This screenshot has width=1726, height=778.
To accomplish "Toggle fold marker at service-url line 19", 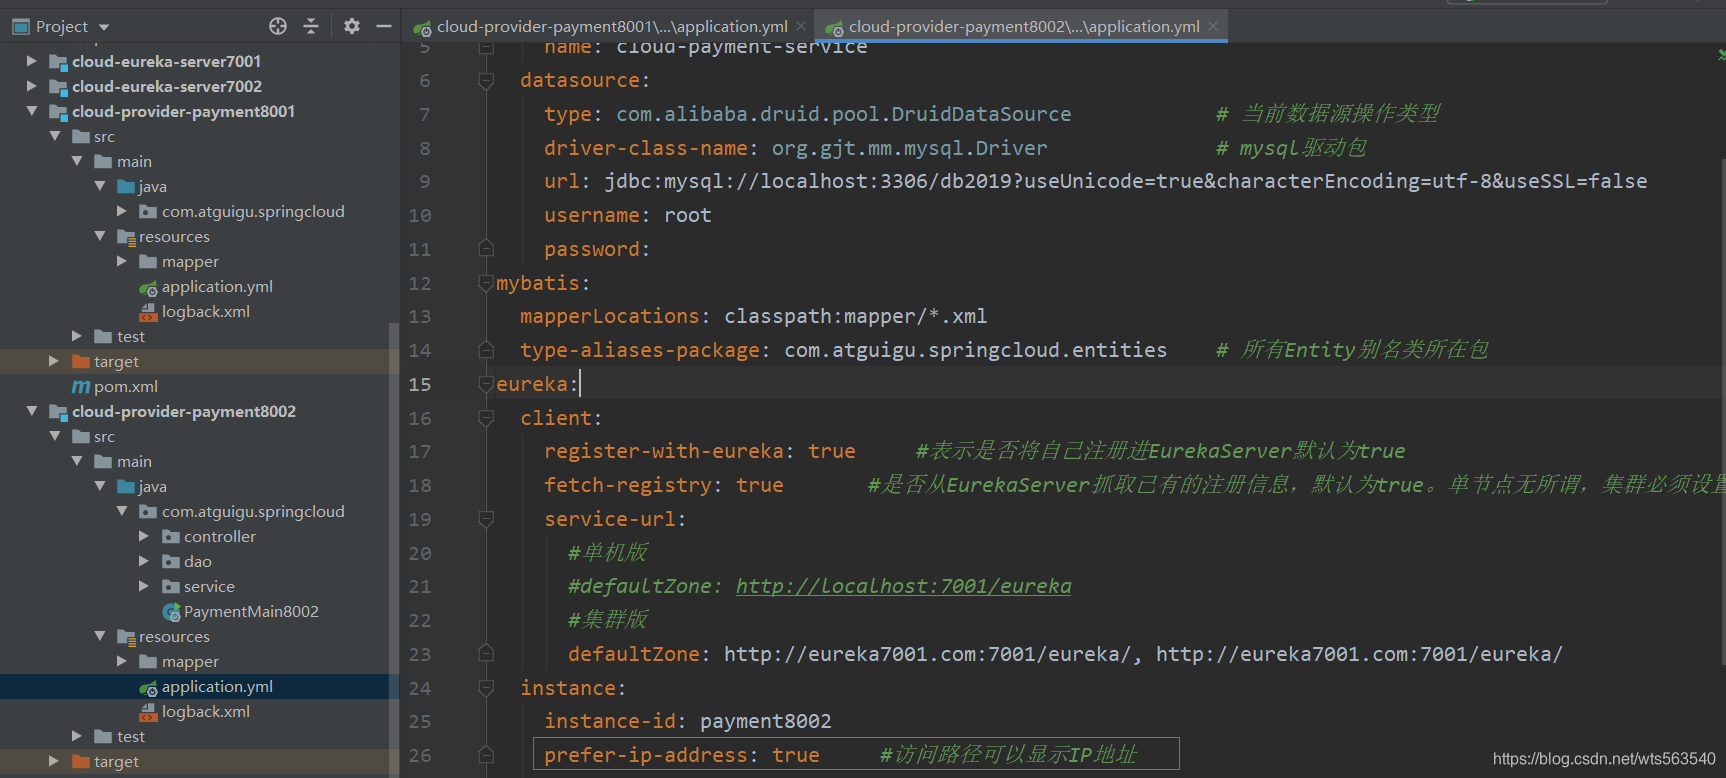I will click(486, 519).
